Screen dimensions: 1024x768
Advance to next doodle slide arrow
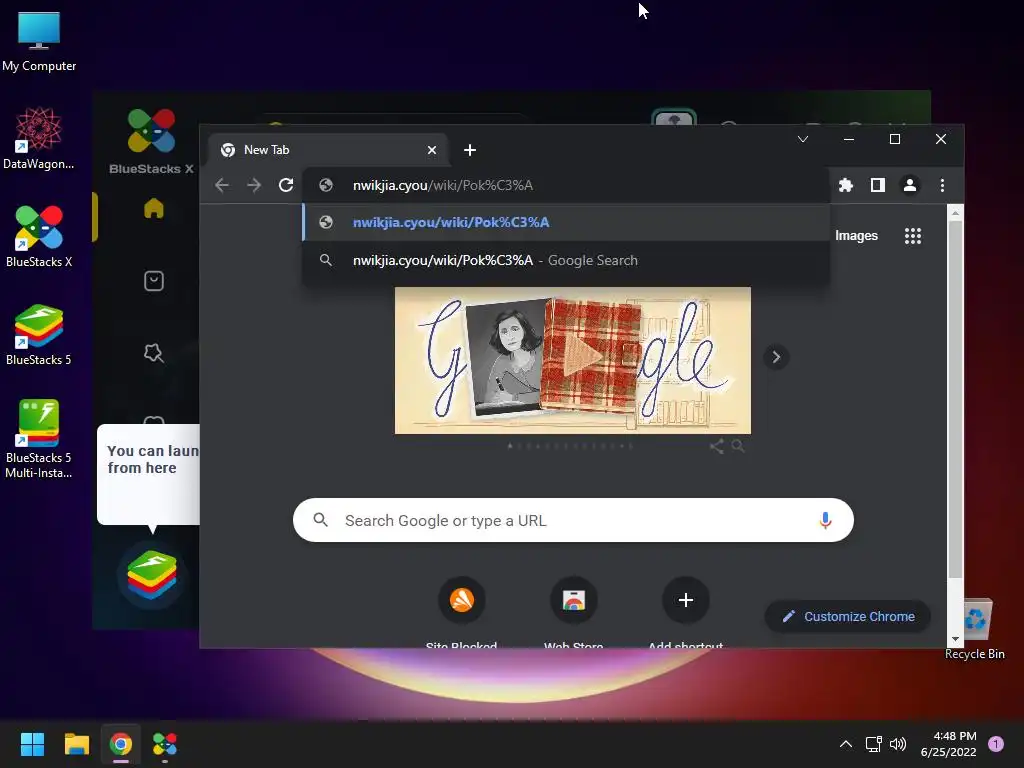coord(776,357)
